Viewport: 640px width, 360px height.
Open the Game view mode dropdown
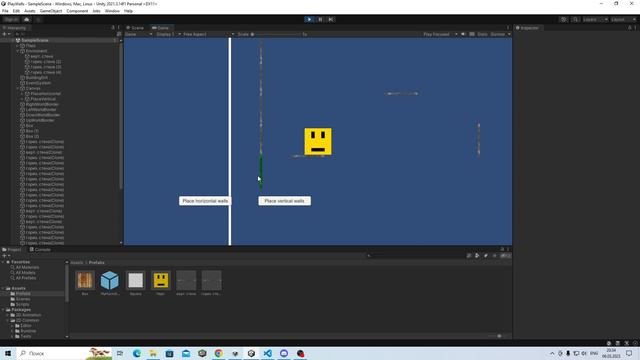tap(139, 34)
